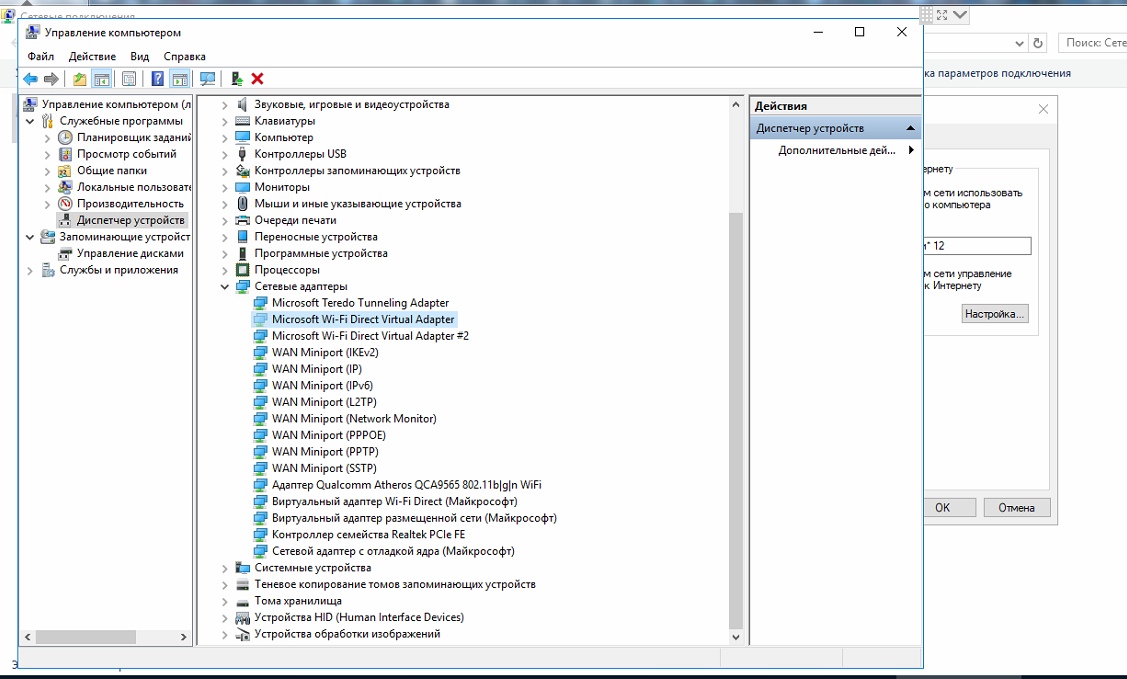Click the update driver toolbar icon
The height and width of the screenshot is (679, 1127).
tap(236, 79)
